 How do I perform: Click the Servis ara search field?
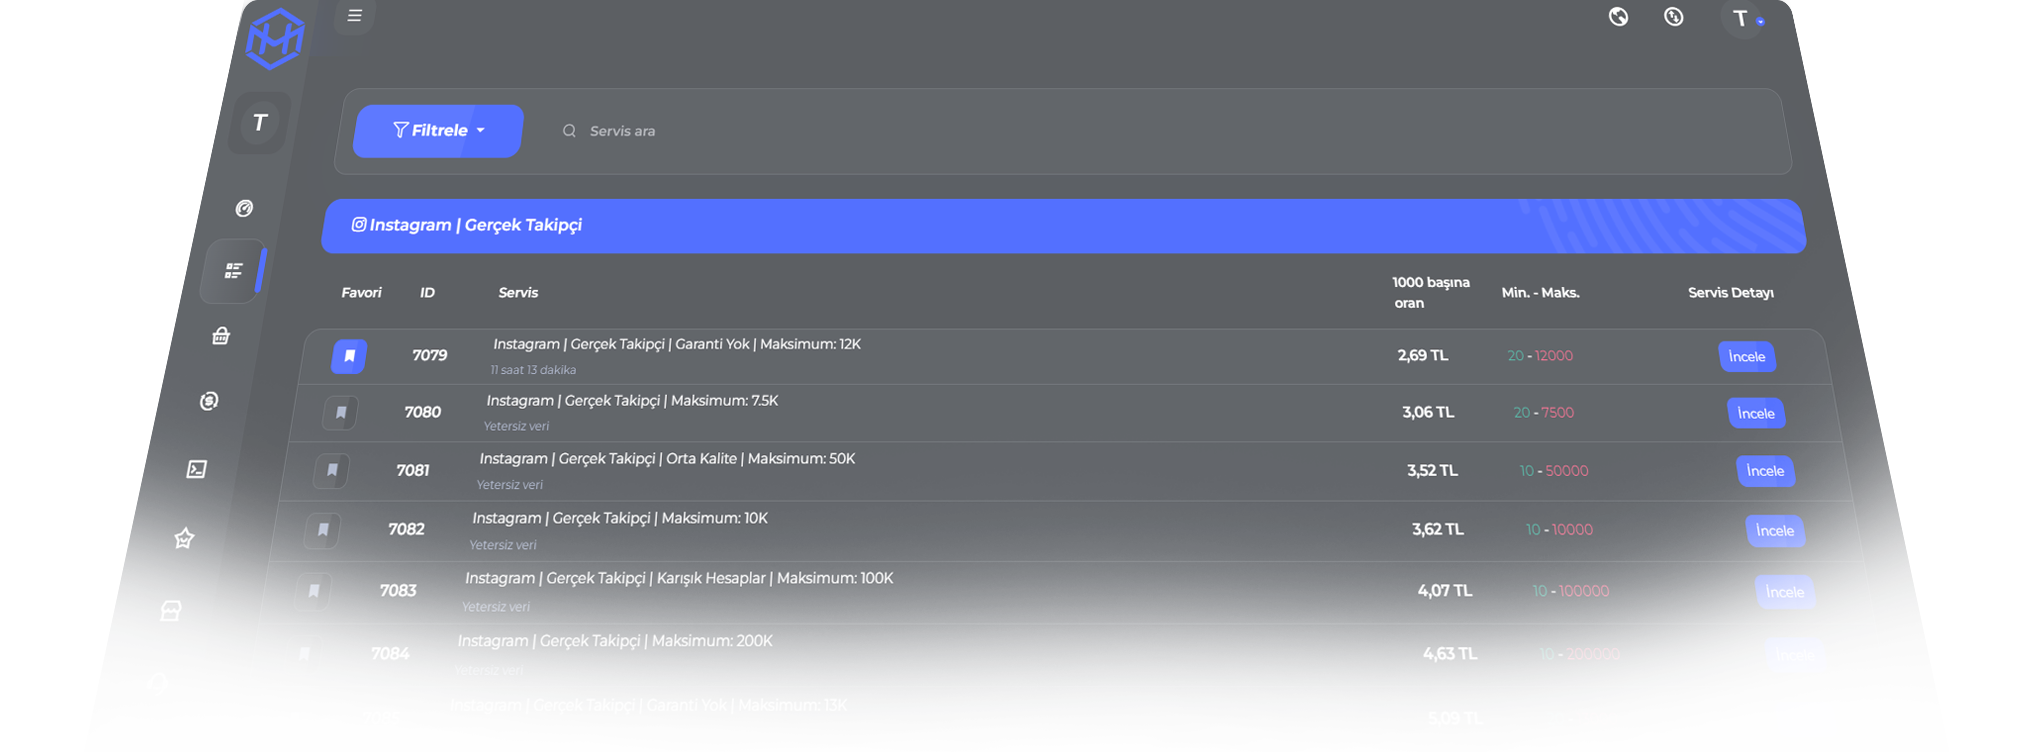pyautogui.click(x=1160, y=131)
